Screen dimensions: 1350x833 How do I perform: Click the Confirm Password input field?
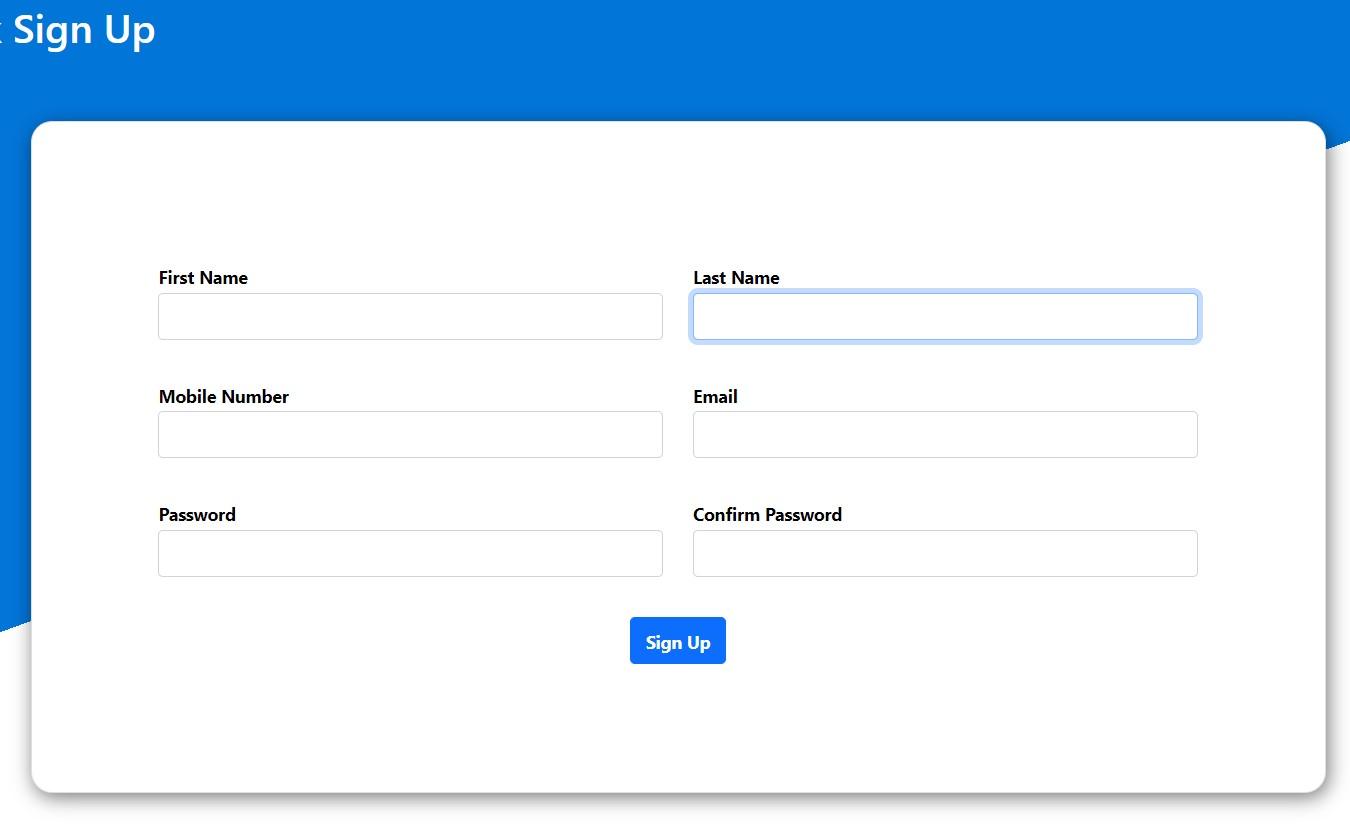click(945, 553)
